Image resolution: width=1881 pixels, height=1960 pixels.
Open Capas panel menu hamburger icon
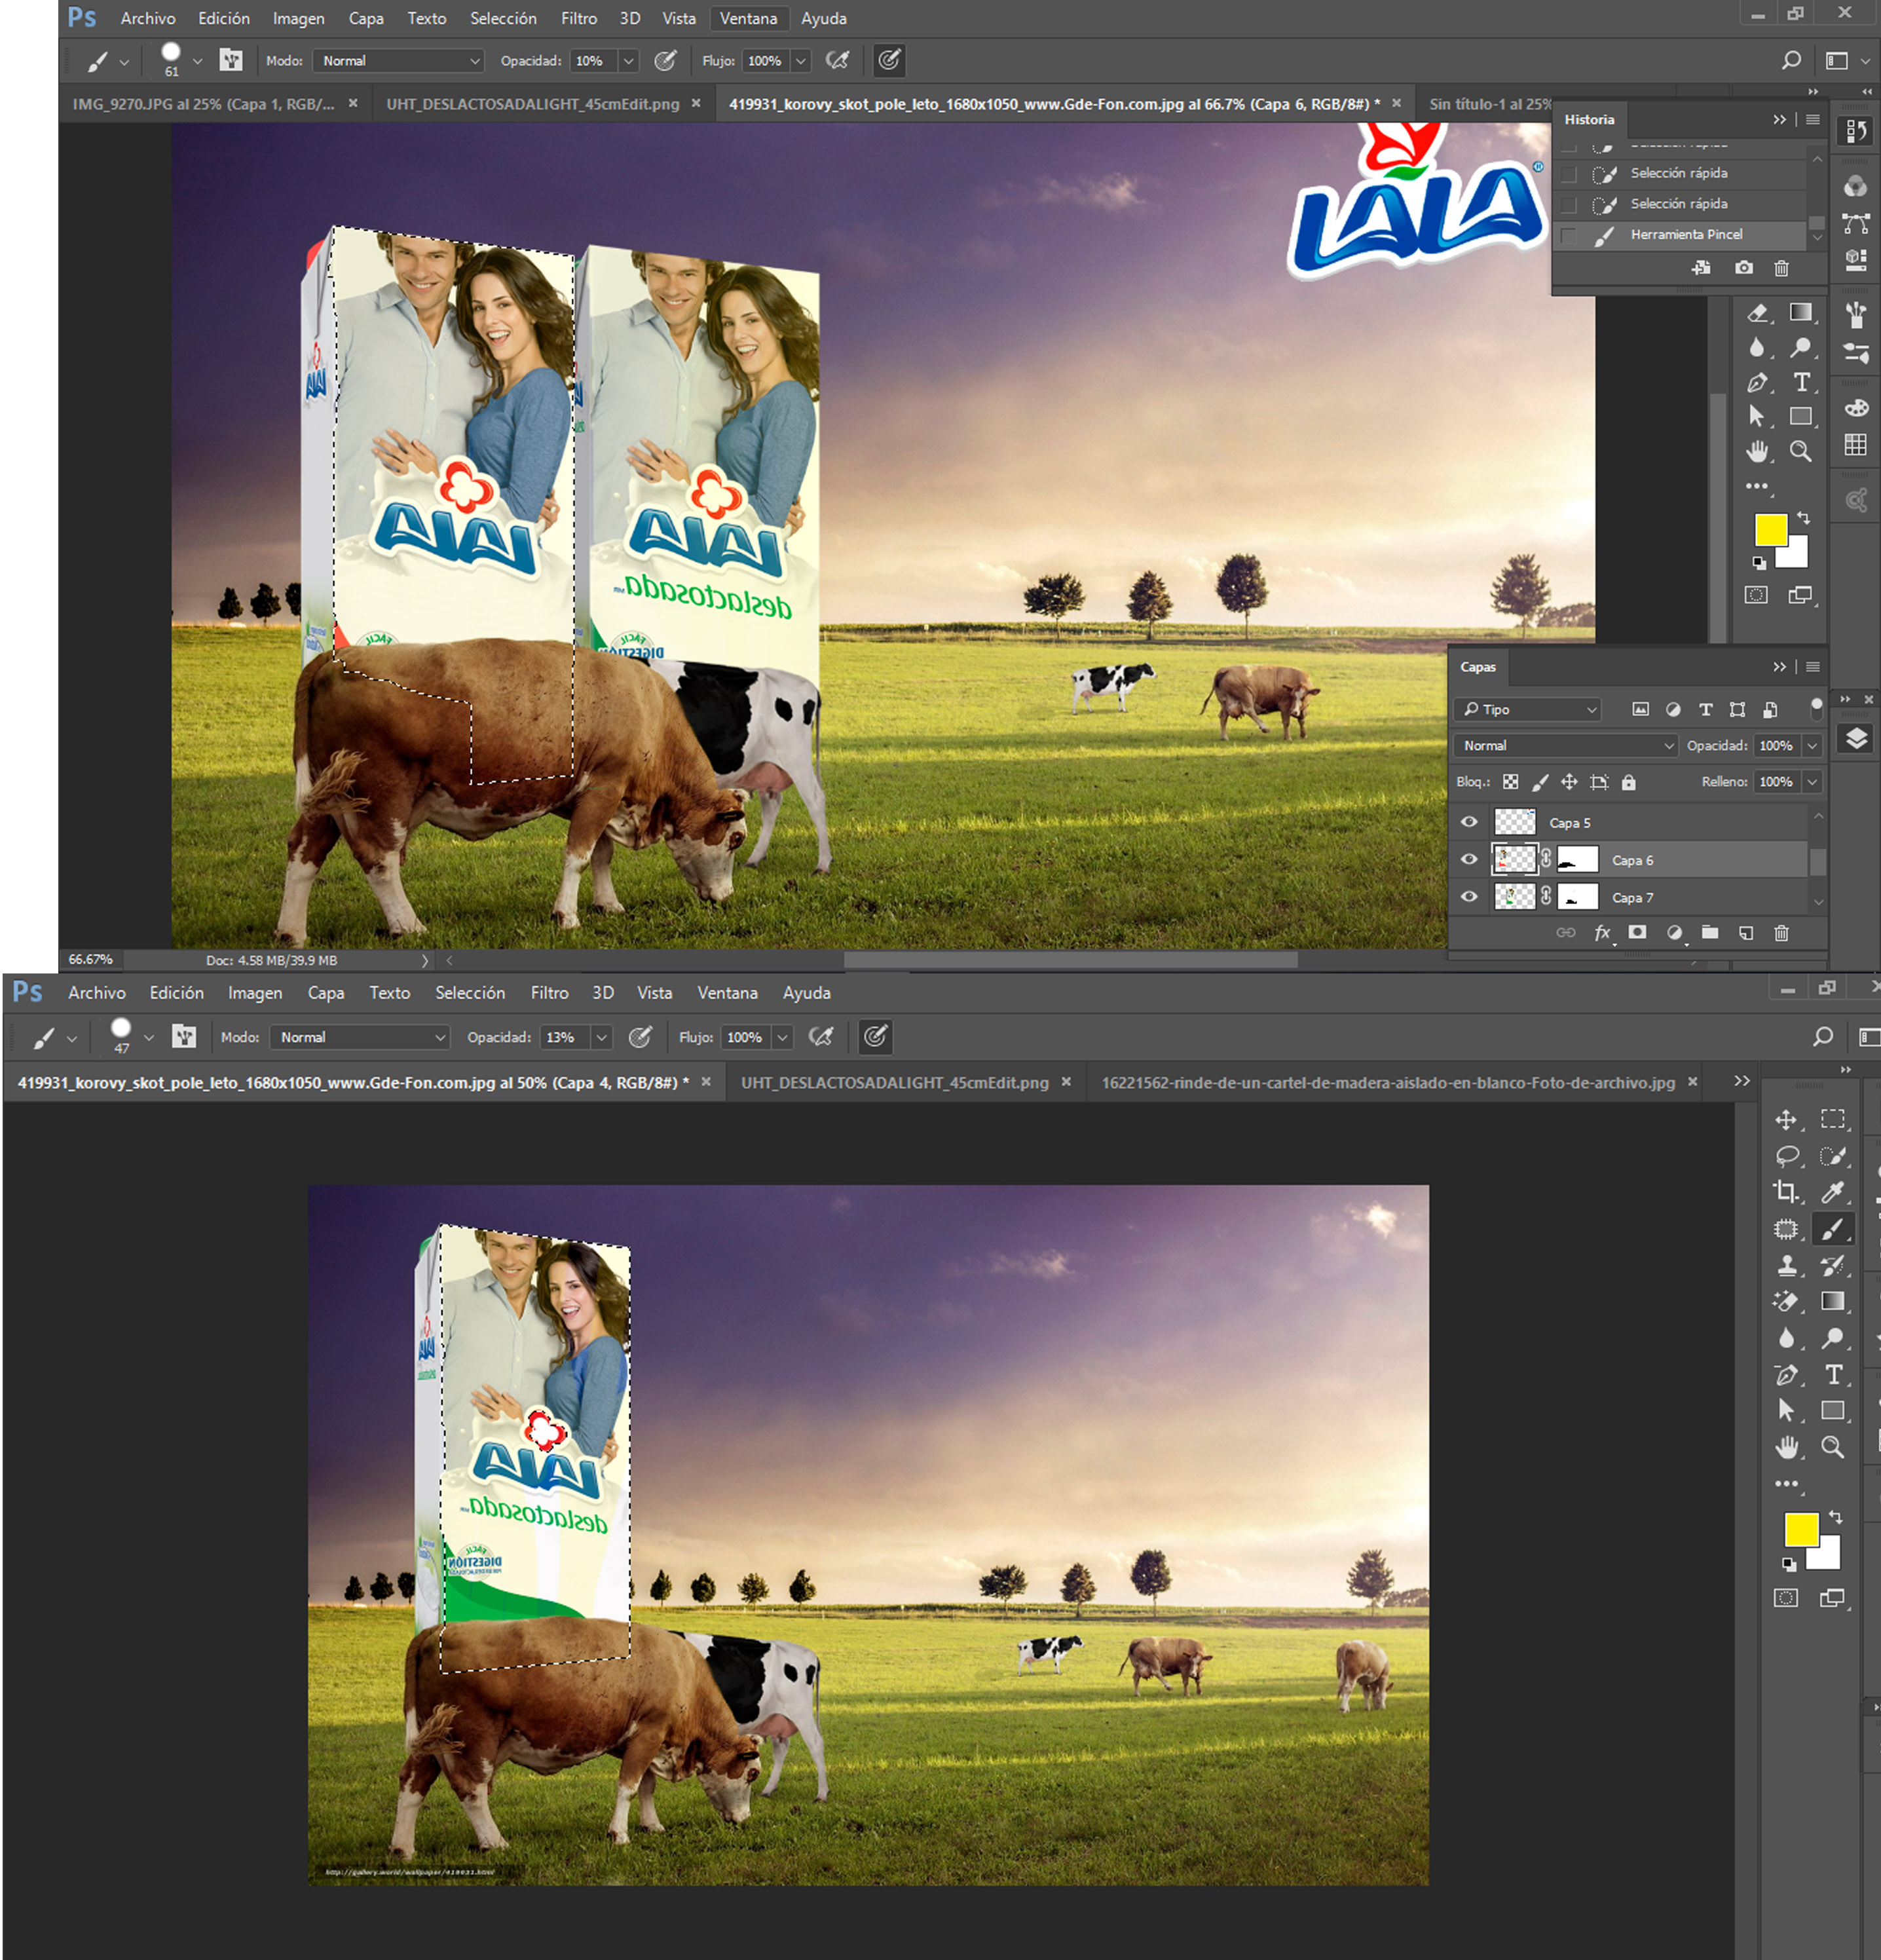[x=1812, y=666]
